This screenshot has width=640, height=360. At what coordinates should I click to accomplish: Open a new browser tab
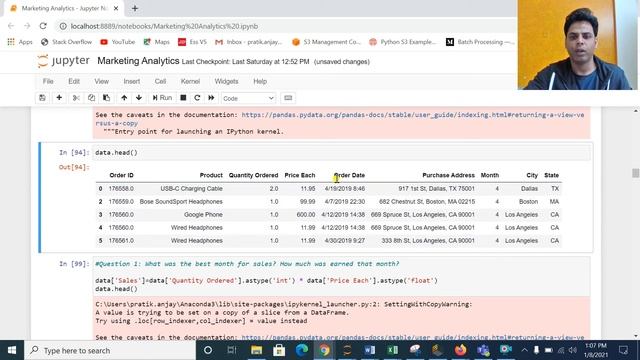tap(135, 8)
